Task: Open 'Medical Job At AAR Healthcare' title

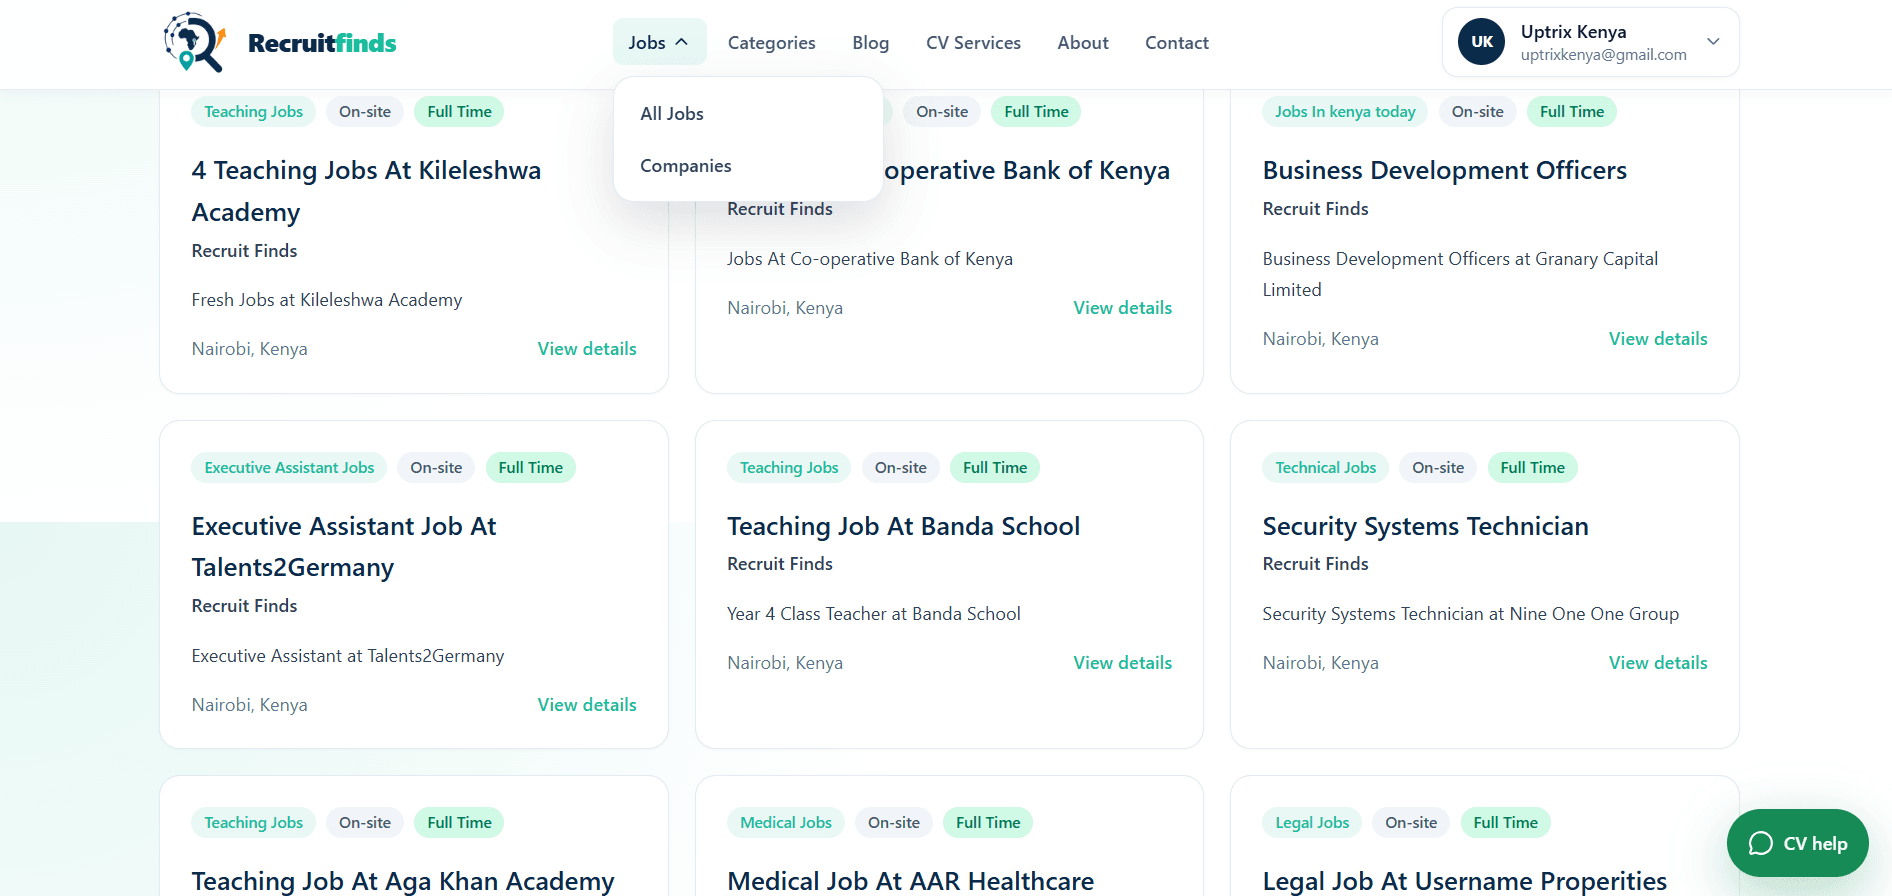Action: pyautogui.click(x=910, y=881)
